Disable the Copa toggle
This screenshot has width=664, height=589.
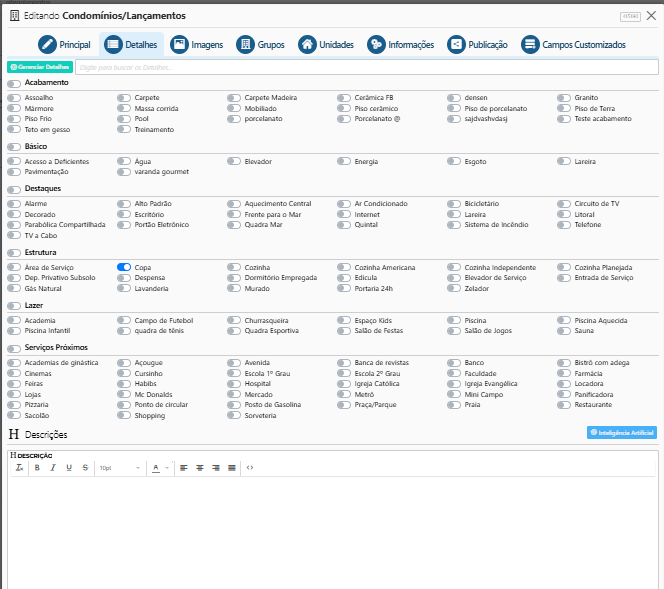(124, 268)
